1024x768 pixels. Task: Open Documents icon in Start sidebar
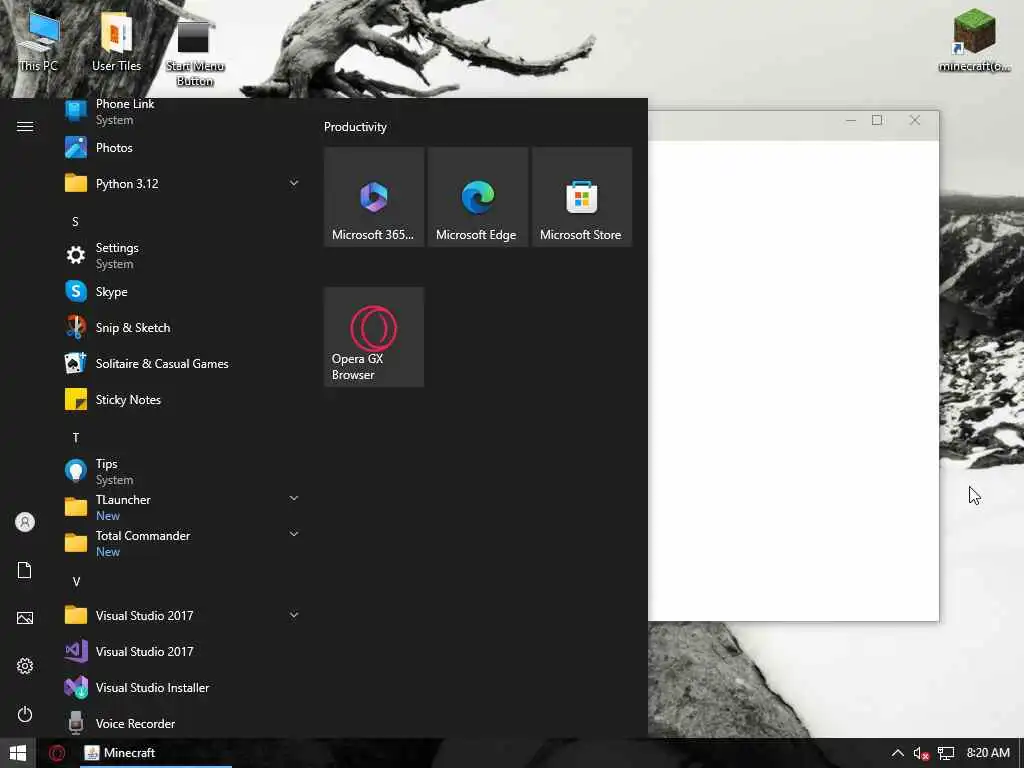[x=25, y=570]
